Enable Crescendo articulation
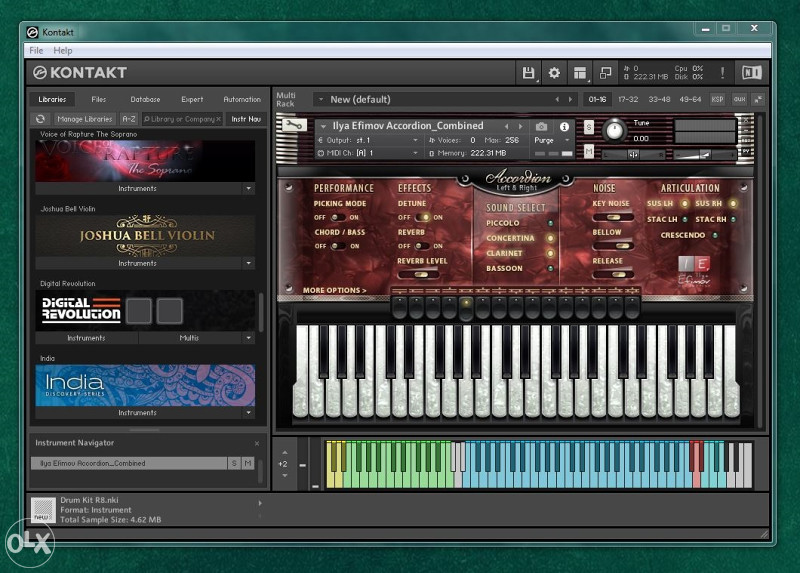Image resolution: width=800 pixels, height=573 pixels. pyautogui.click(x=715, y=235)
